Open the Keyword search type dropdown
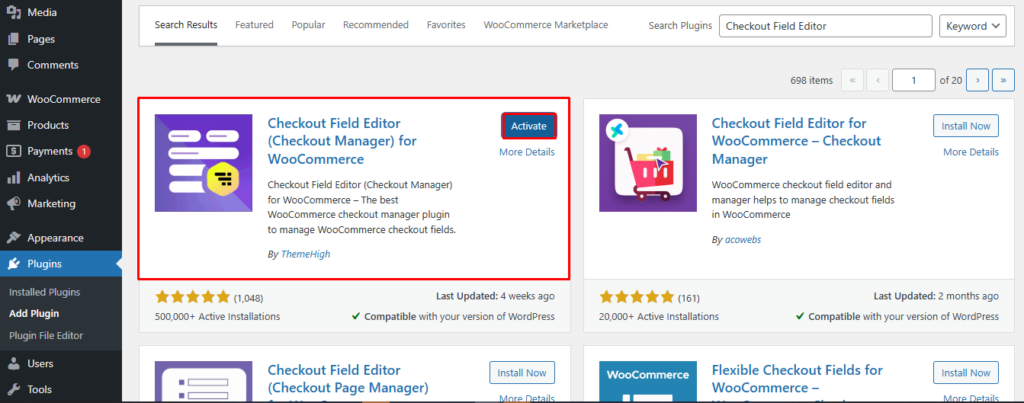Screen dimensions: 1024x403 click(x=977, y=26)
